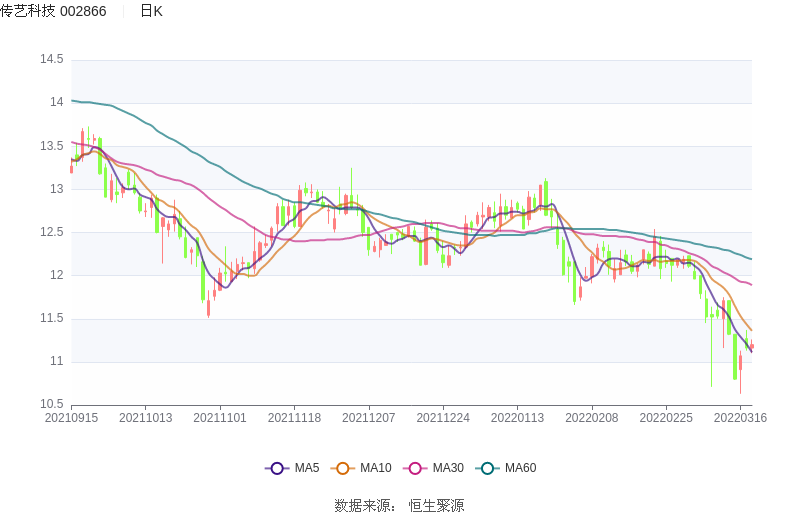Click the 10.5 price label on y-axis

(x=51, y=404)
